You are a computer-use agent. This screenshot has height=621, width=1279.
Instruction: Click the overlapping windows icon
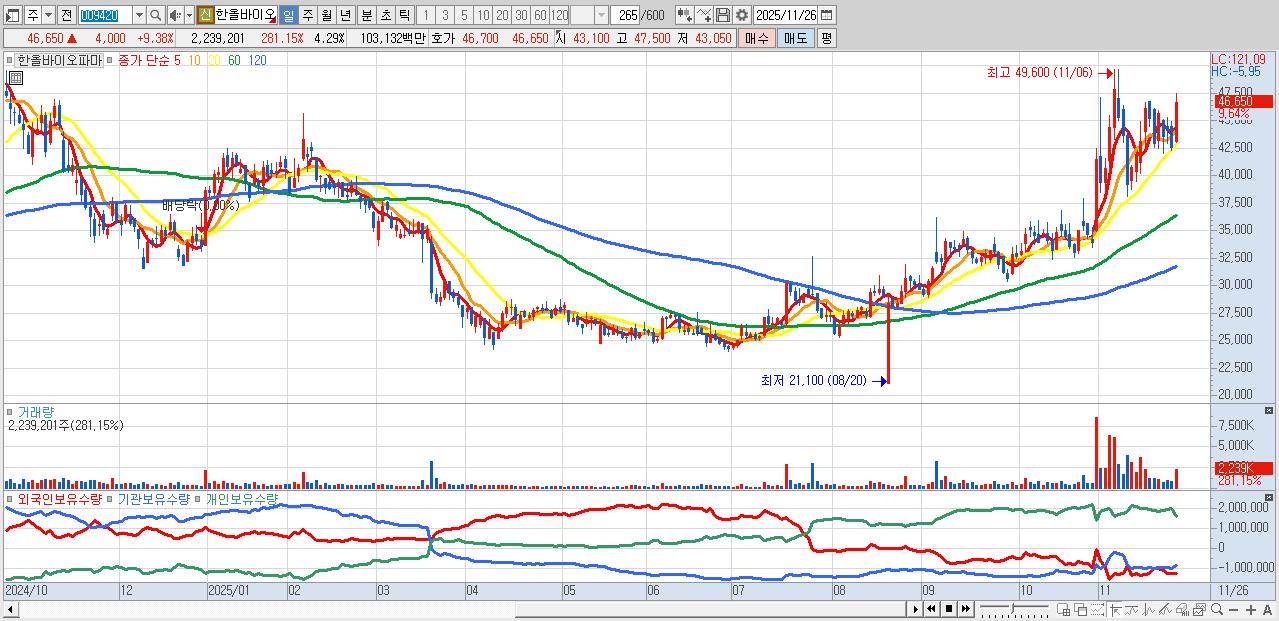pyautogui.click(x=1081, y=609)
